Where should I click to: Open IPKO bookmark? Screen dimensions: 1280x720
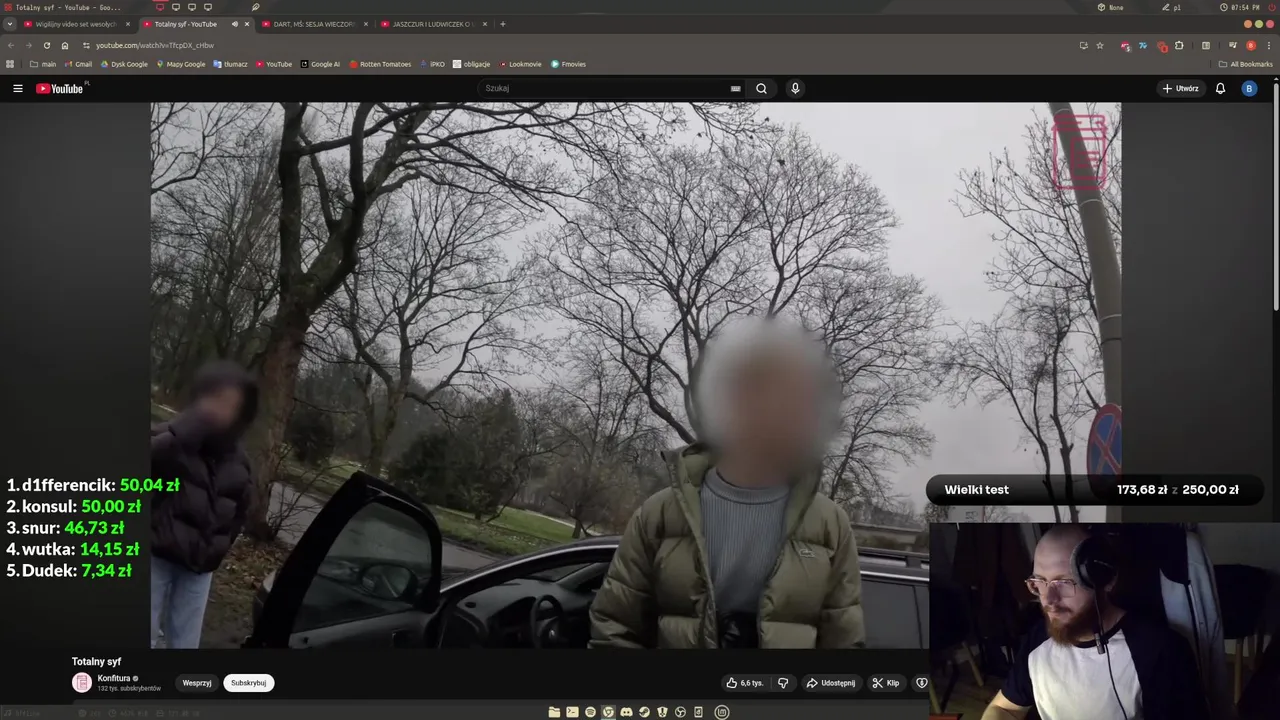pyautogui.click(x=432, y=64)
